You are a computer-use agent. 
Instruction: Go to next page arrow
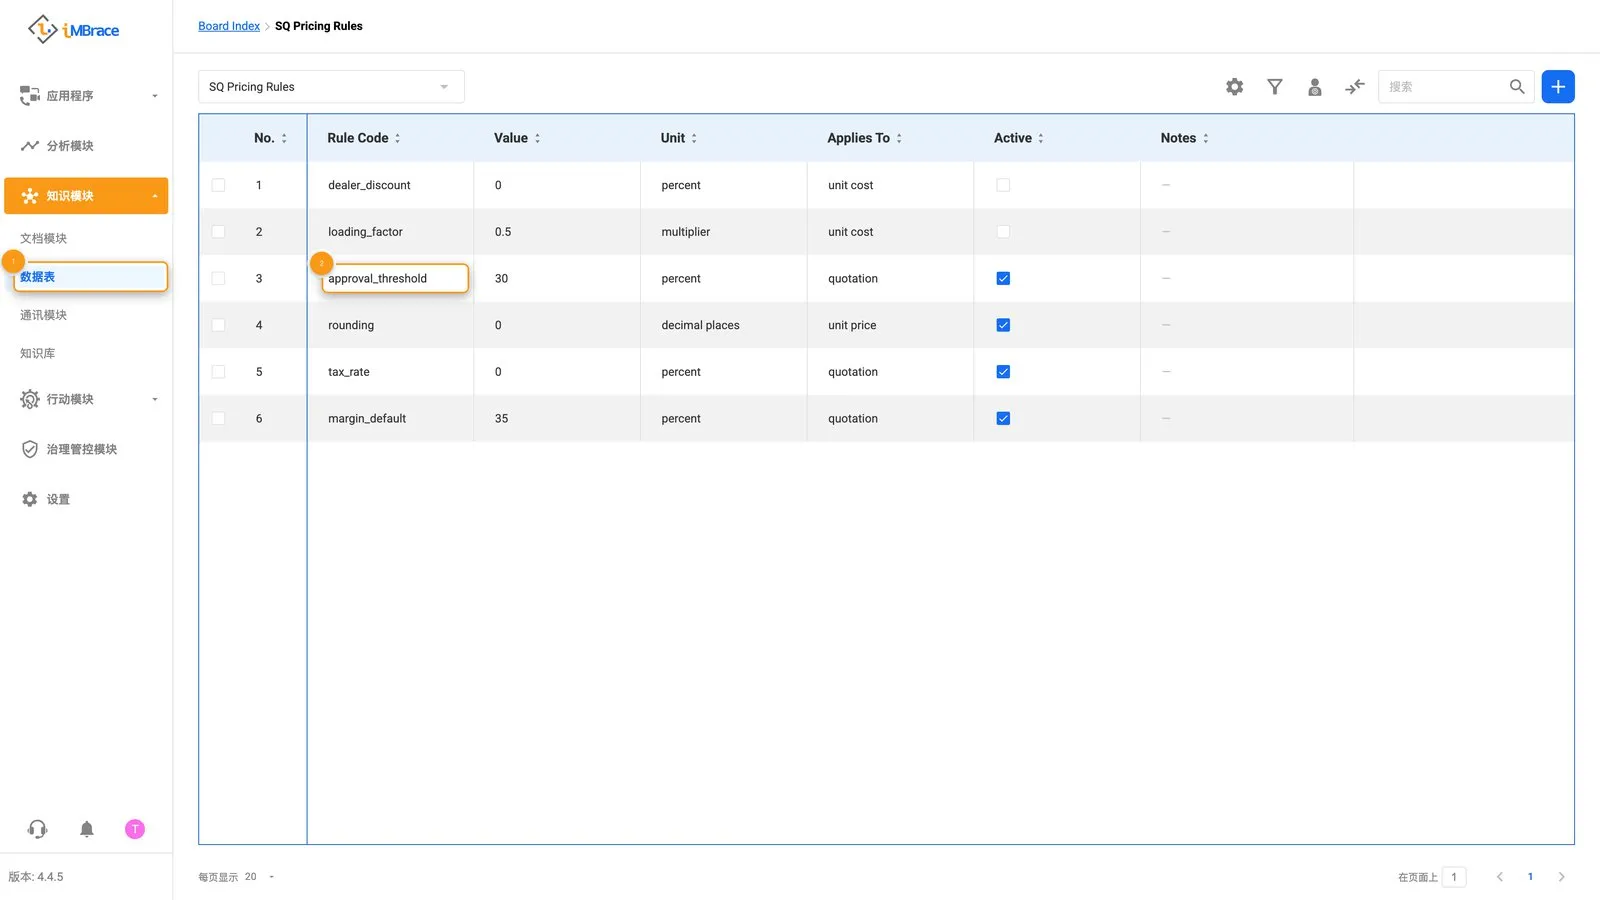(1561, 877)
